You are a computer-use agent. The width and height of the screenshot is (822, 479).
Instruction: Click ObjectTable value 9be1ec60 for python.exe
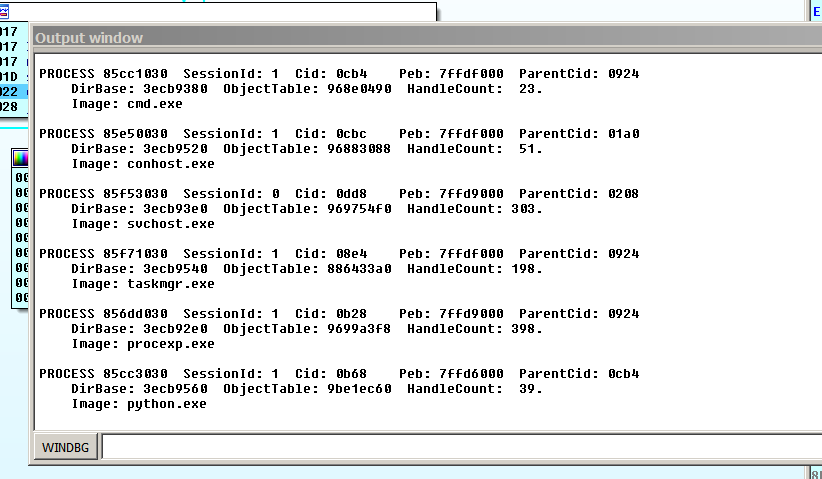(359, 389)
